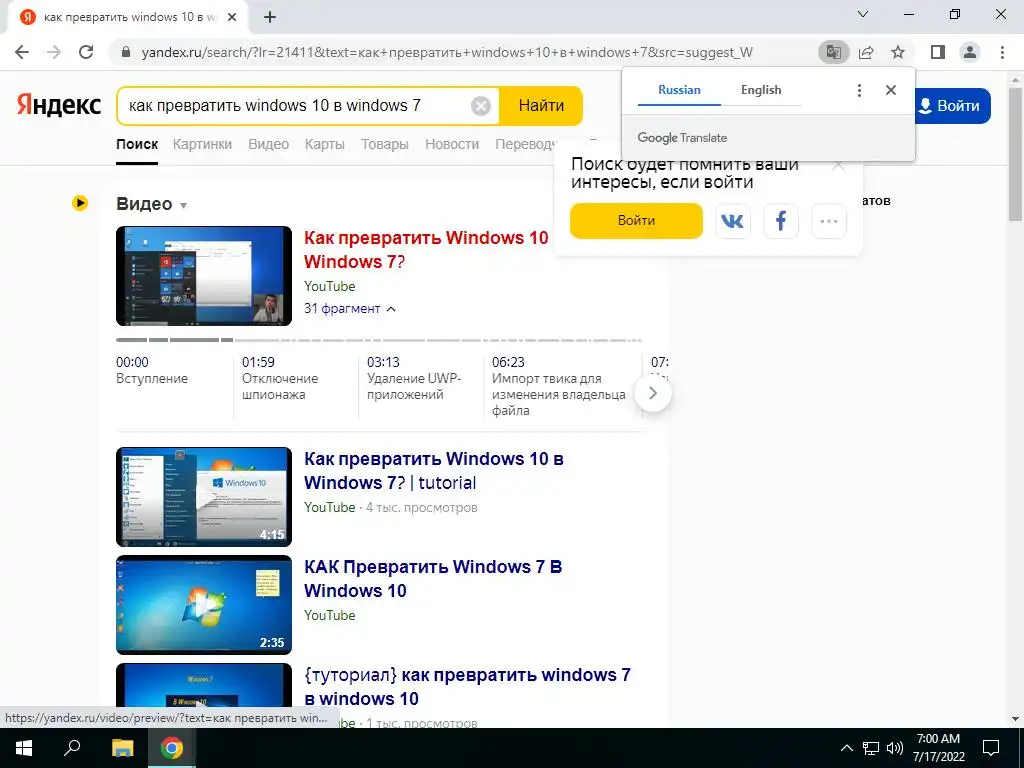Screen dimensions: 1024x768
Task: Open red-titled link Как превратить Windows 10
Action: [x=426, y=250]
